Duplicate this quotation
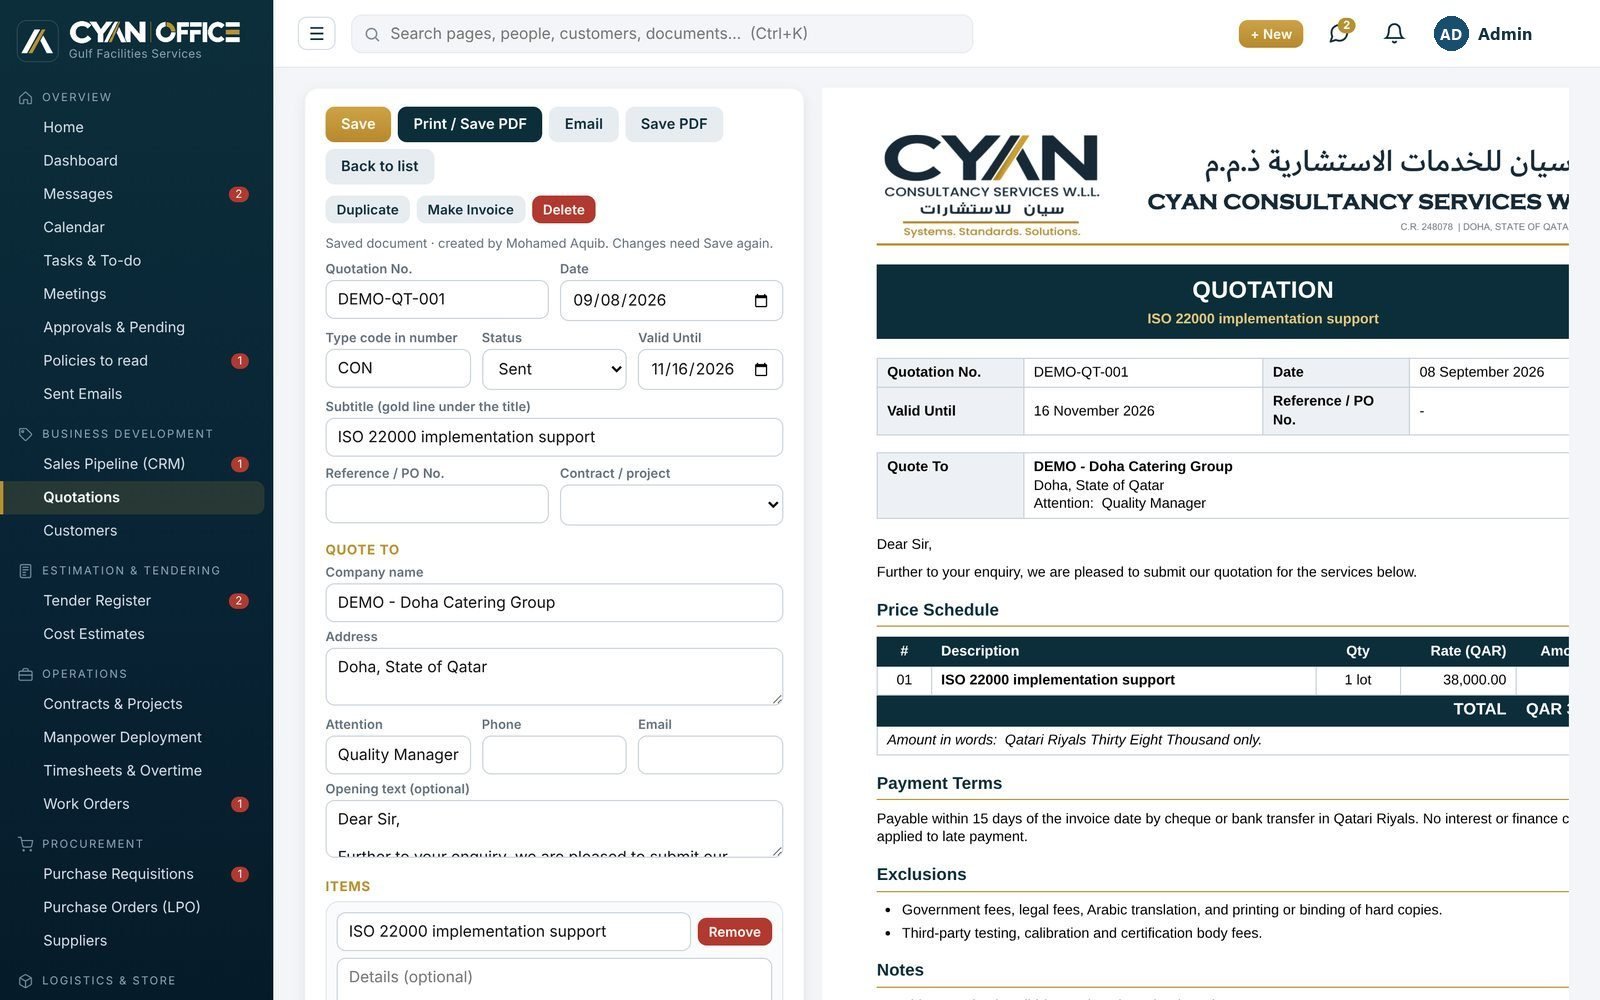Screen dimensions: 1600x1000 click(367, 210)
